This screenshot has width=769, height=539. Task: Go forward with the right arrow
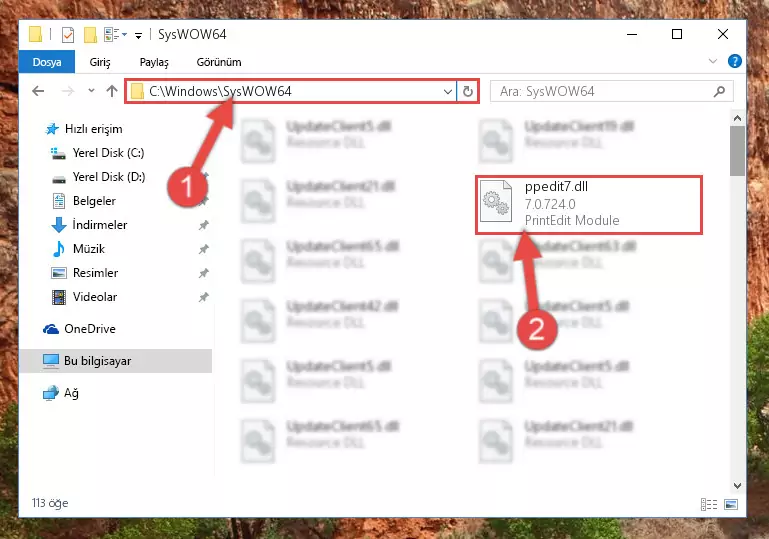68,91
